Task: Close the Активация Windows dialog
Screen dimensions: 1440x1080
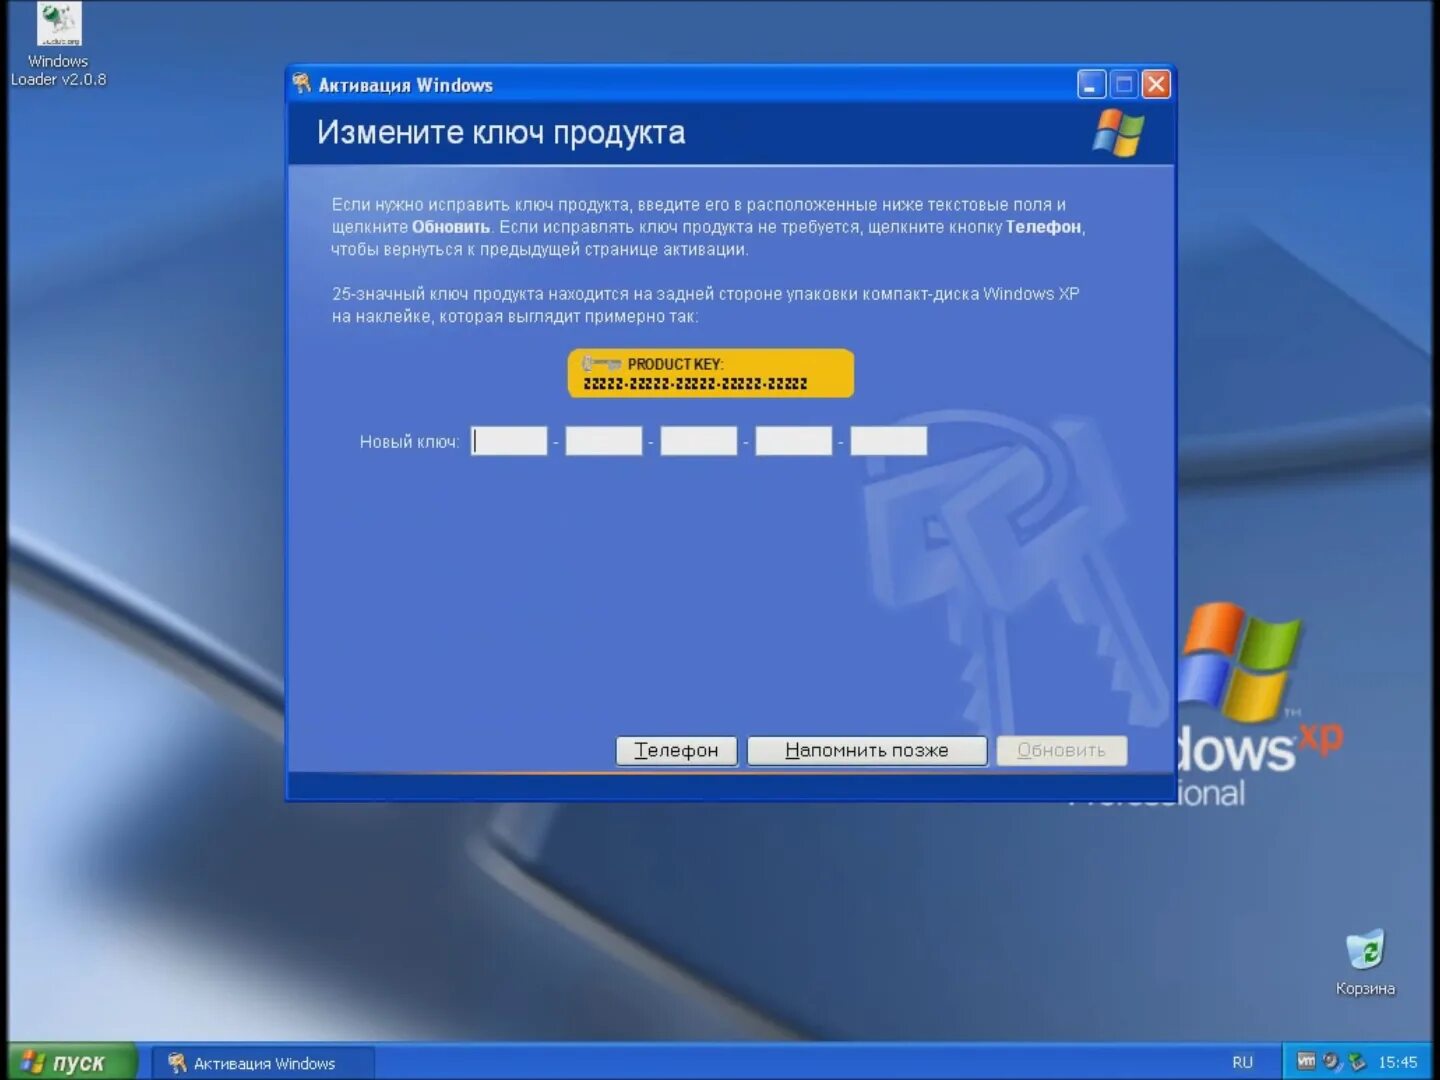Action: (1156, 85)
